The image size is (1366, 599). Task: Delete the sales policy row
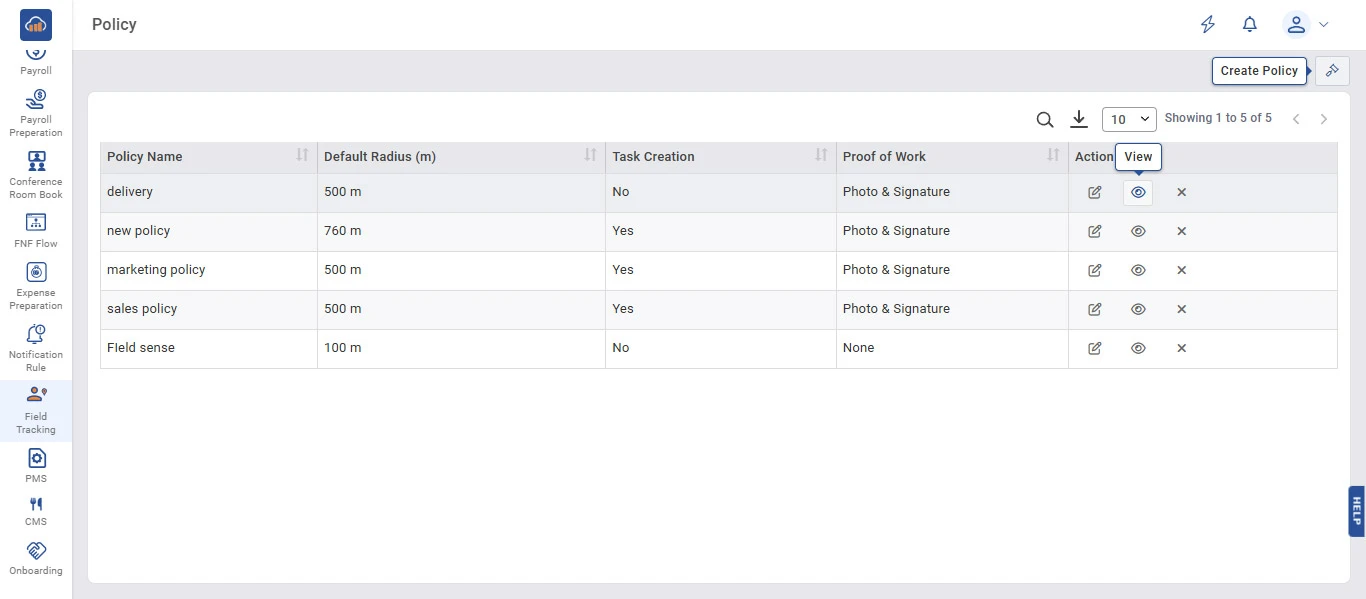tap(1181, 309)
